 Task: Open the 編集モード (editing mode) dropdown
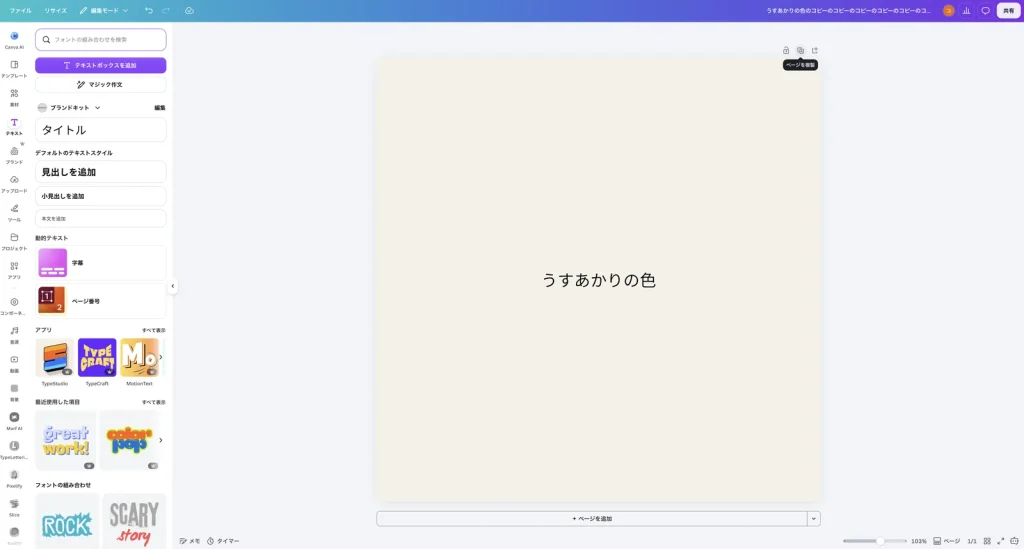point(104,10)
